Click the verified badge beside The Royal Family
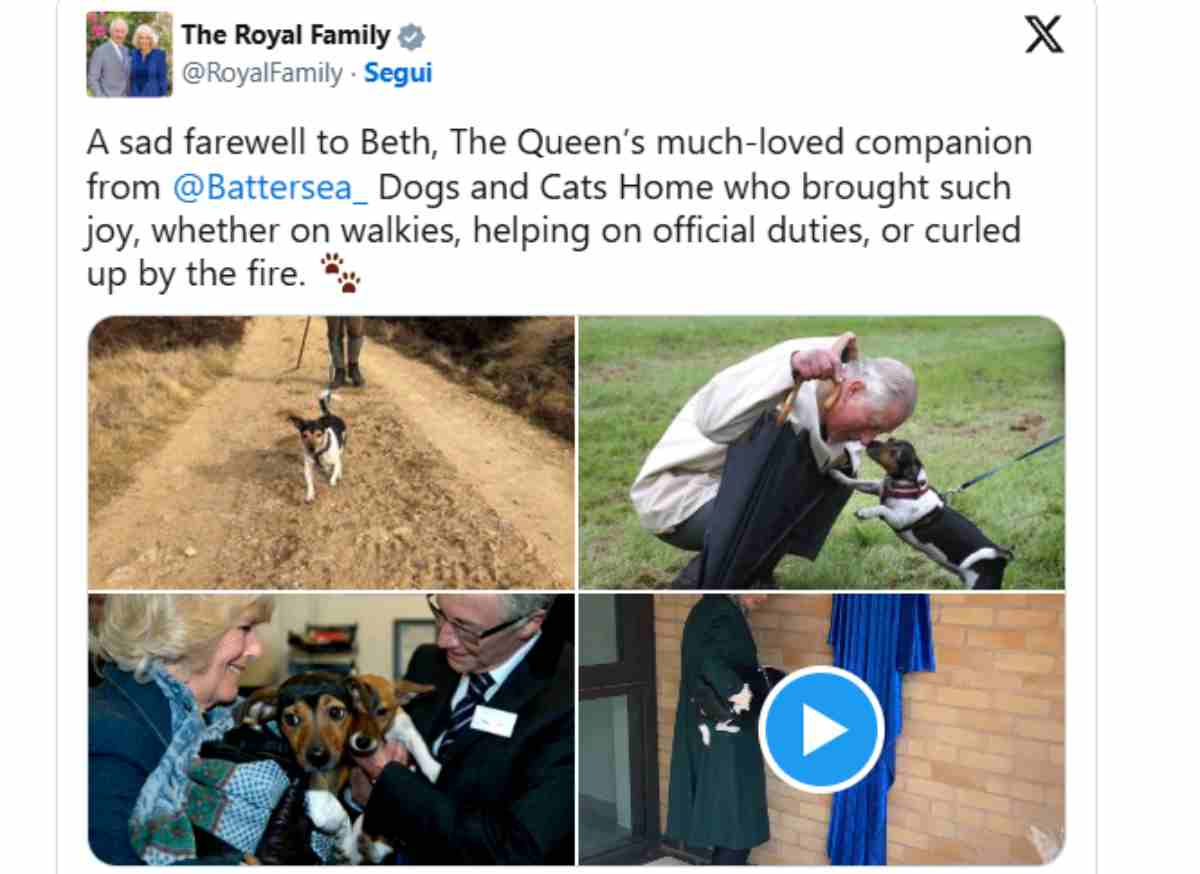 [x=408, y=36]
